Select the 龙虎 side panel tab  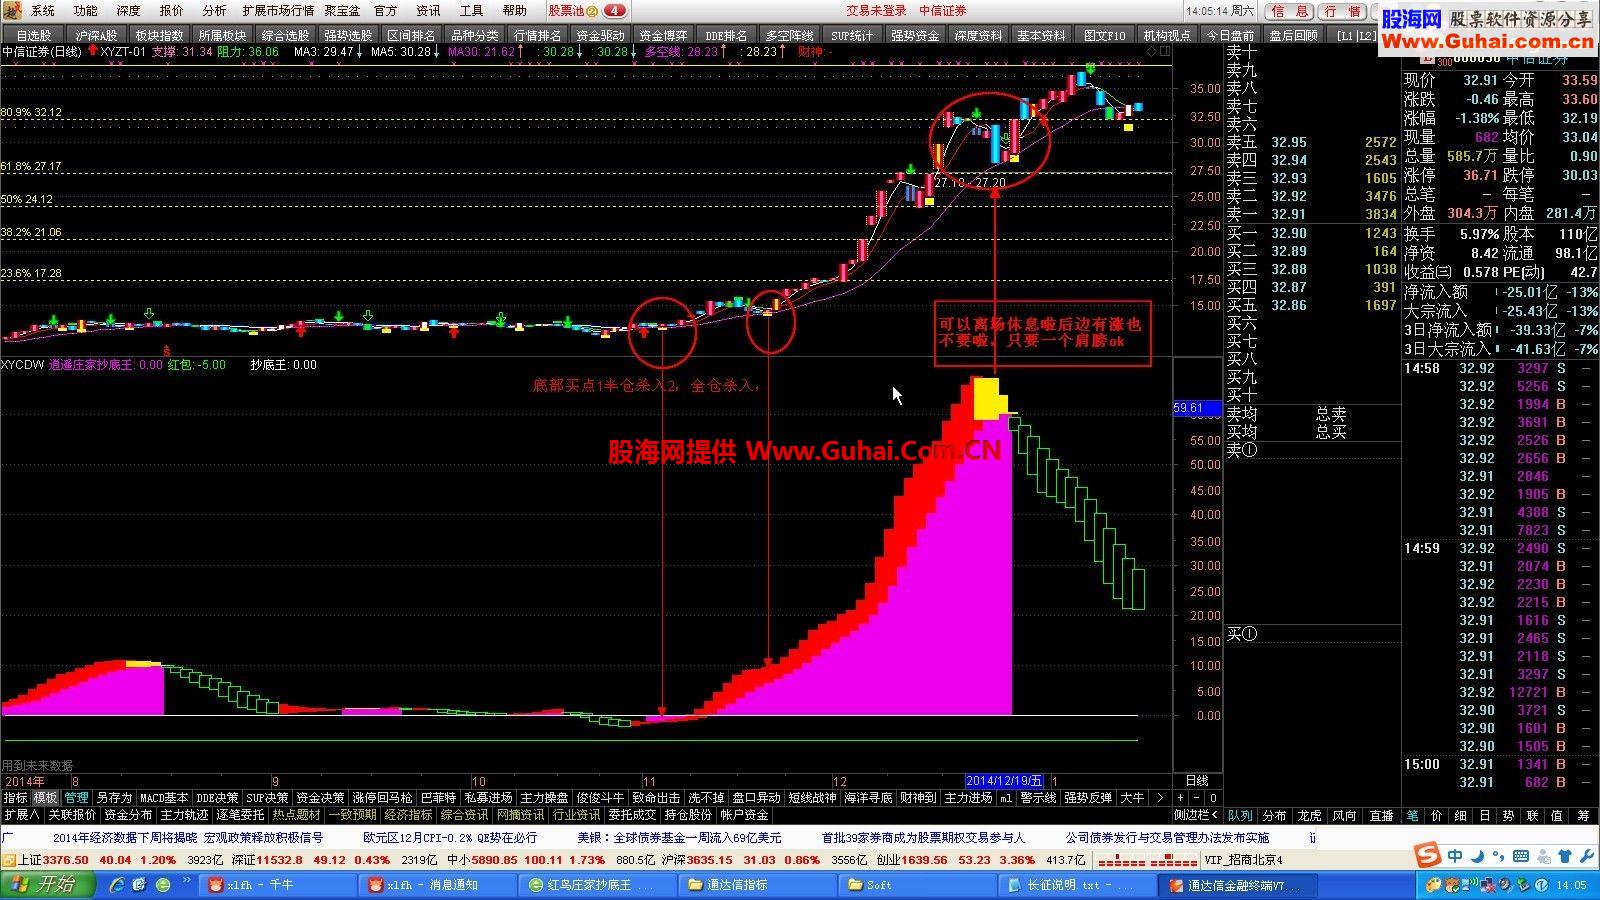pos(1309,816)
